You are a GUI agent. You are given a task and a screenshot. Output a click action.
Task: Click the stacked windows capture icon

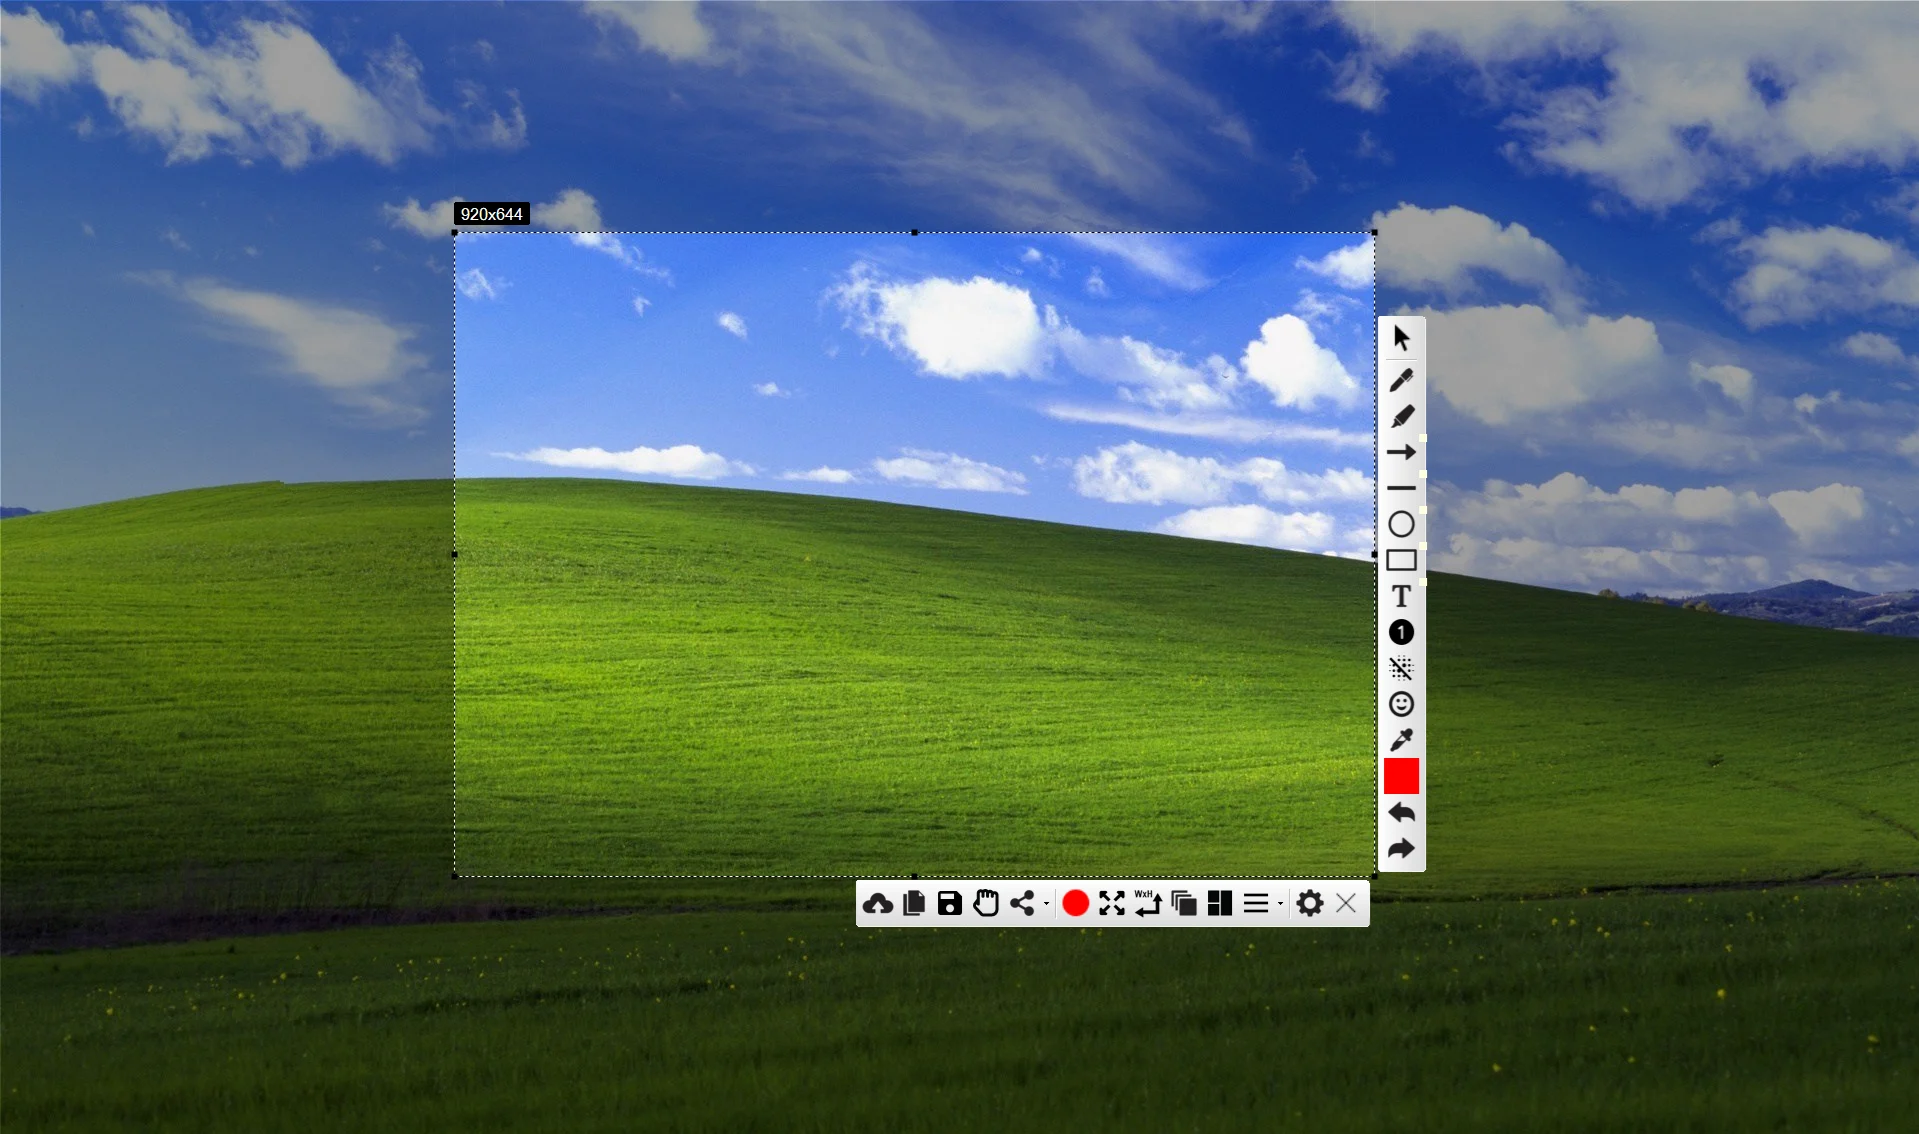tap(1184, 904)
